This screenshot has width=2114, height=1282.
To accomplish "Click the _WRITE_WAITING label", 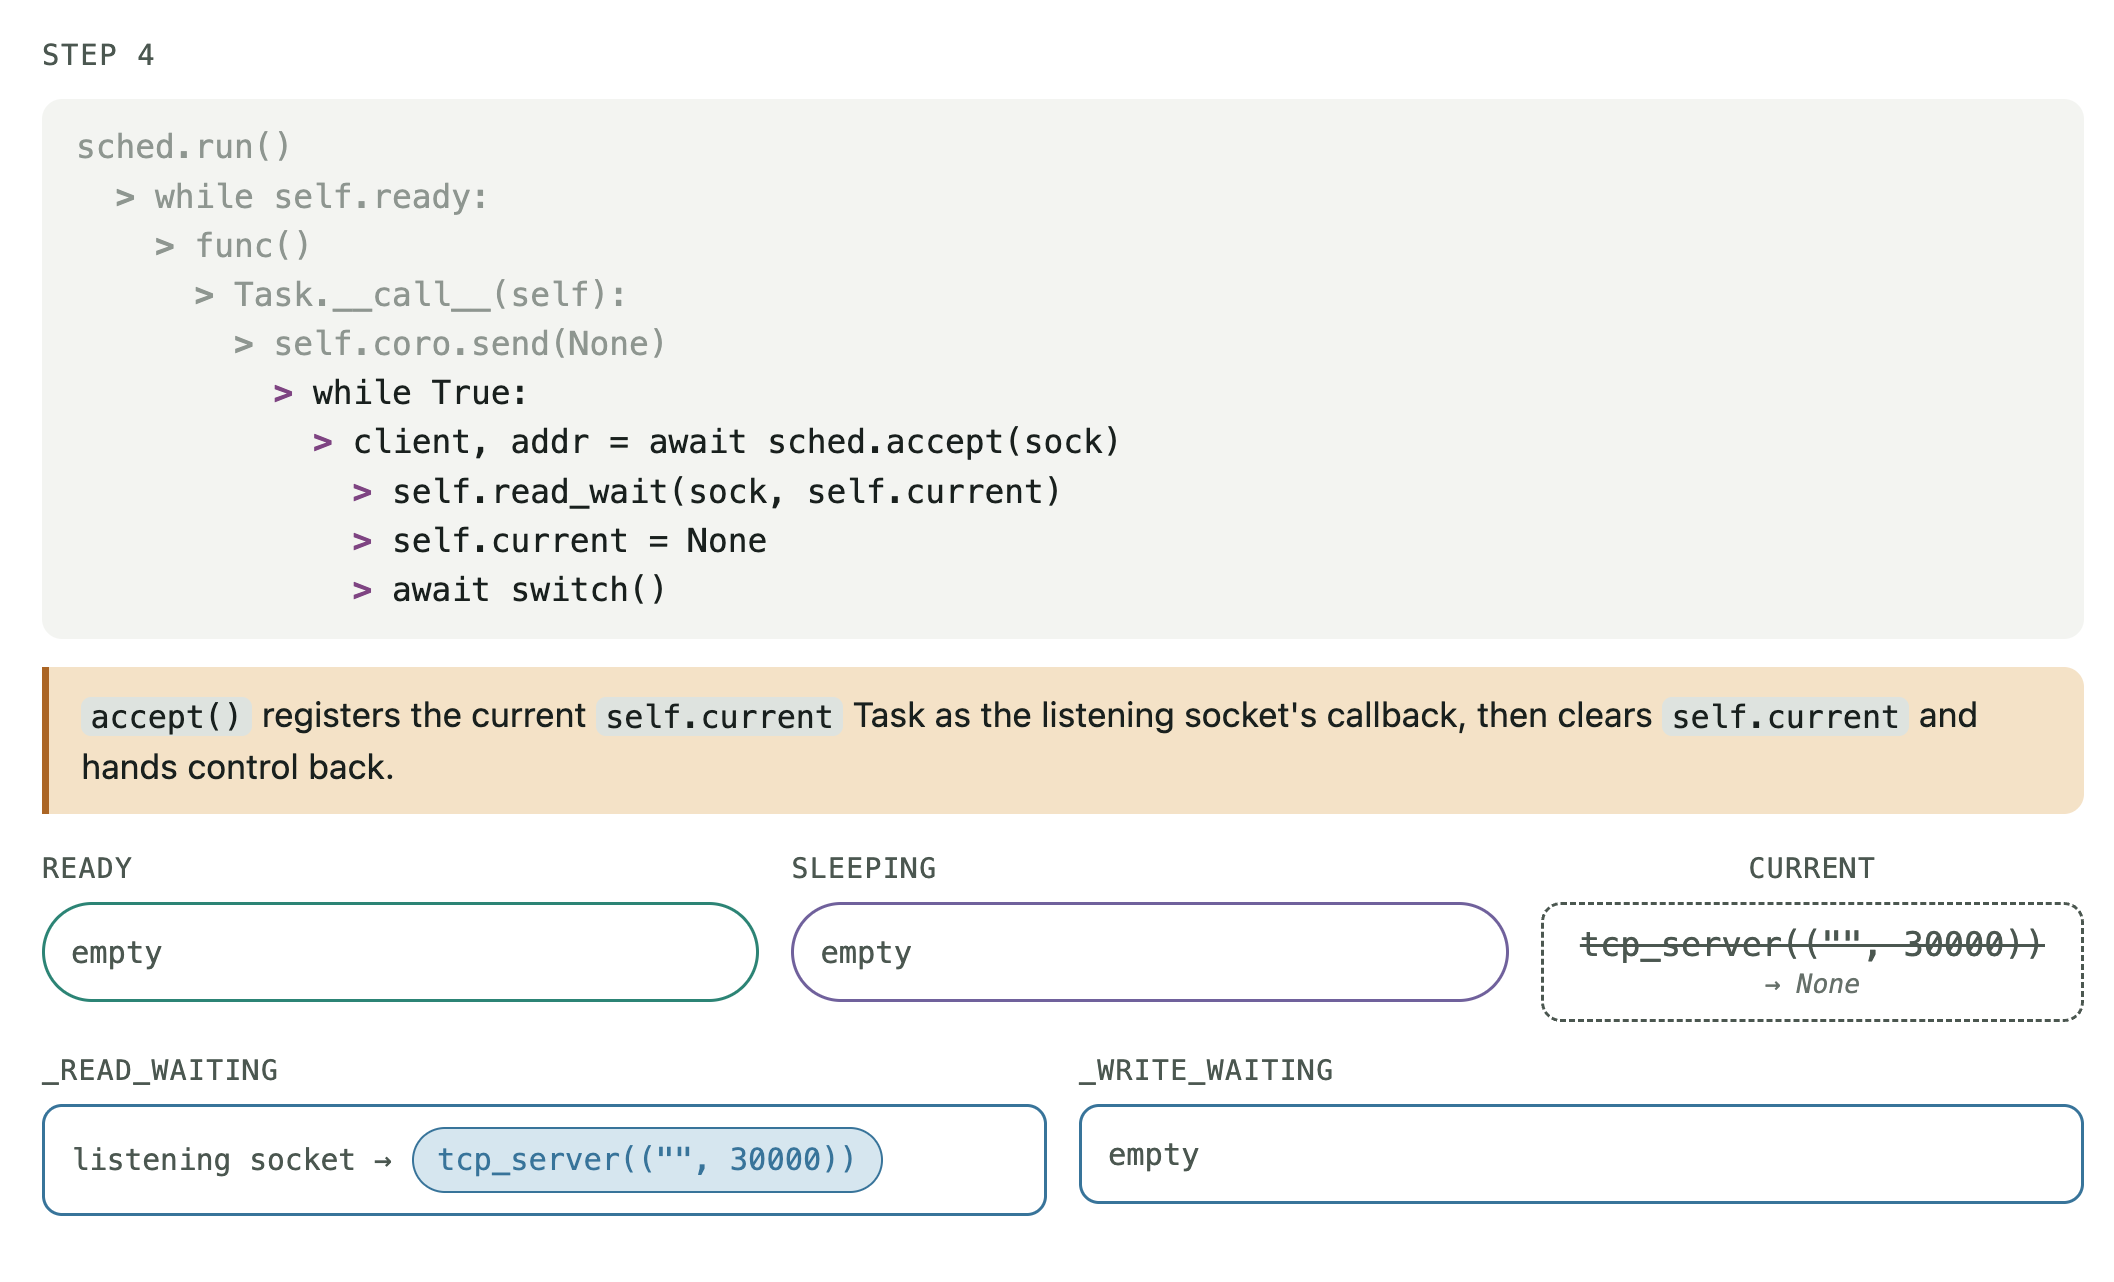I will coord(1206,1070).
